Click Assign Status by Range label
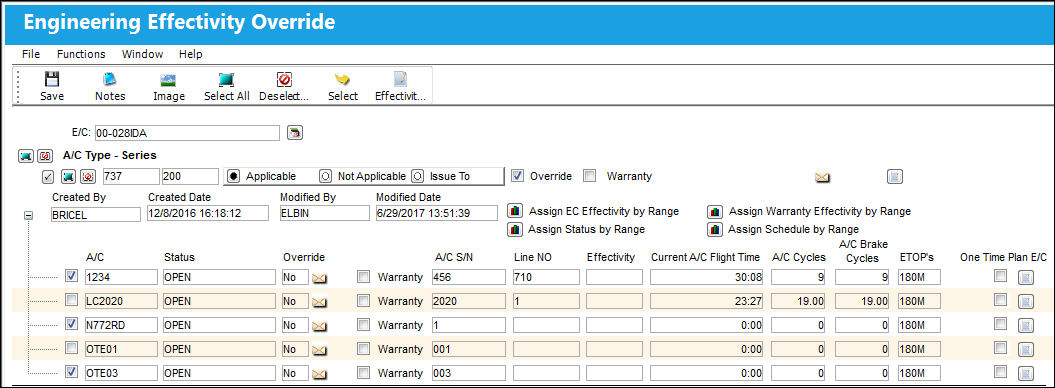The width and height of the screenshot is (1055, 388). pos(587,229)
